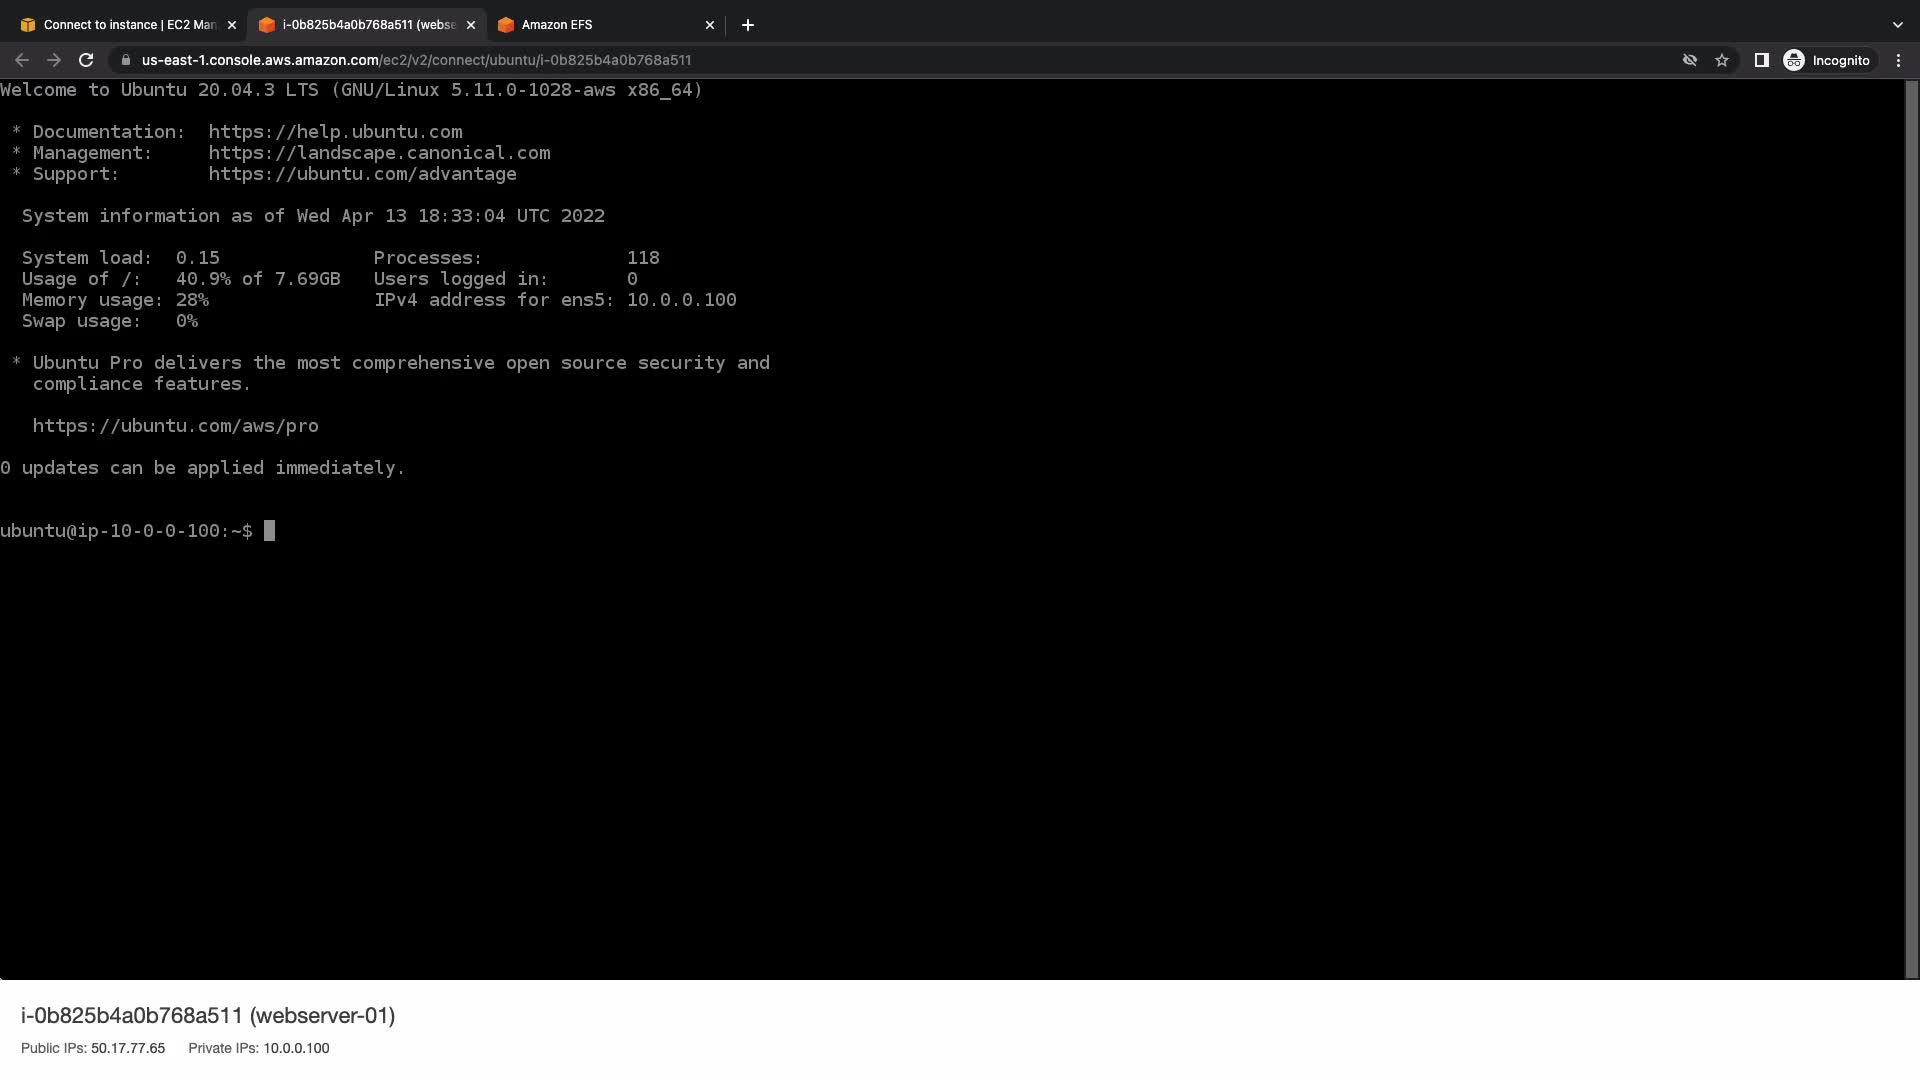Click the forward navigation arrow

pos(54,60)
